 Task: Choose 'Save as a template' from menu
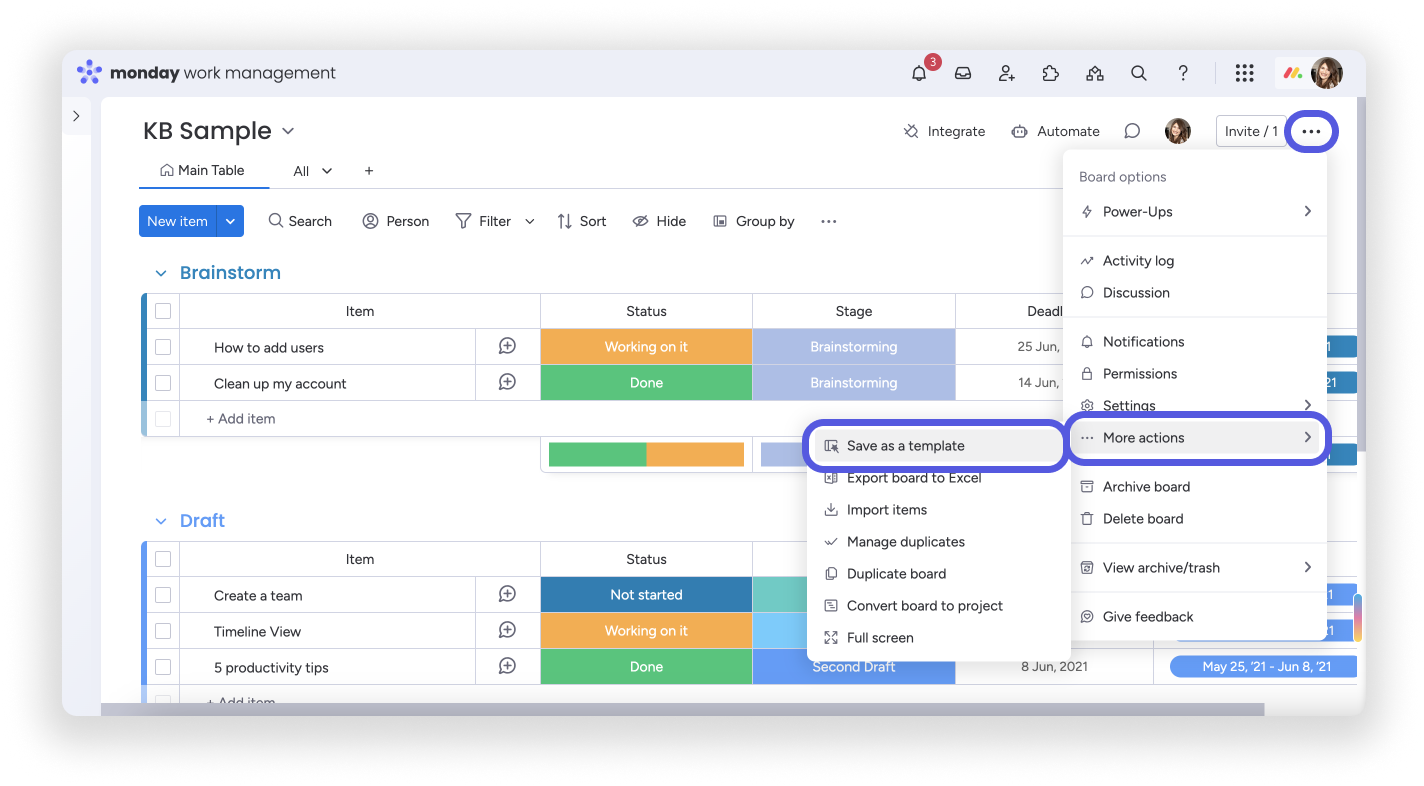click(x=905, y=446)
